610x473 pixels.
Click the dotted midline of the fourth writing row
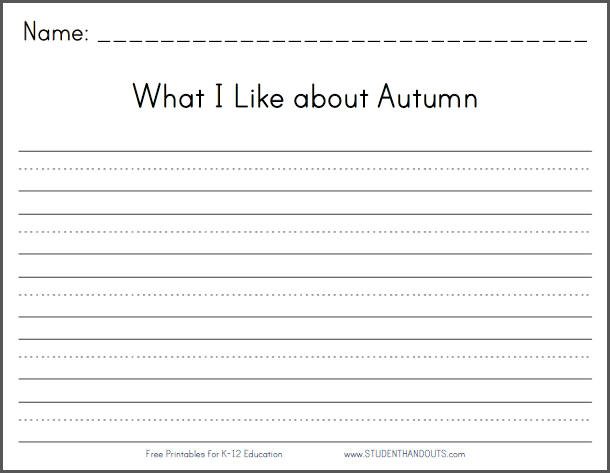click(x=305, y=357)
